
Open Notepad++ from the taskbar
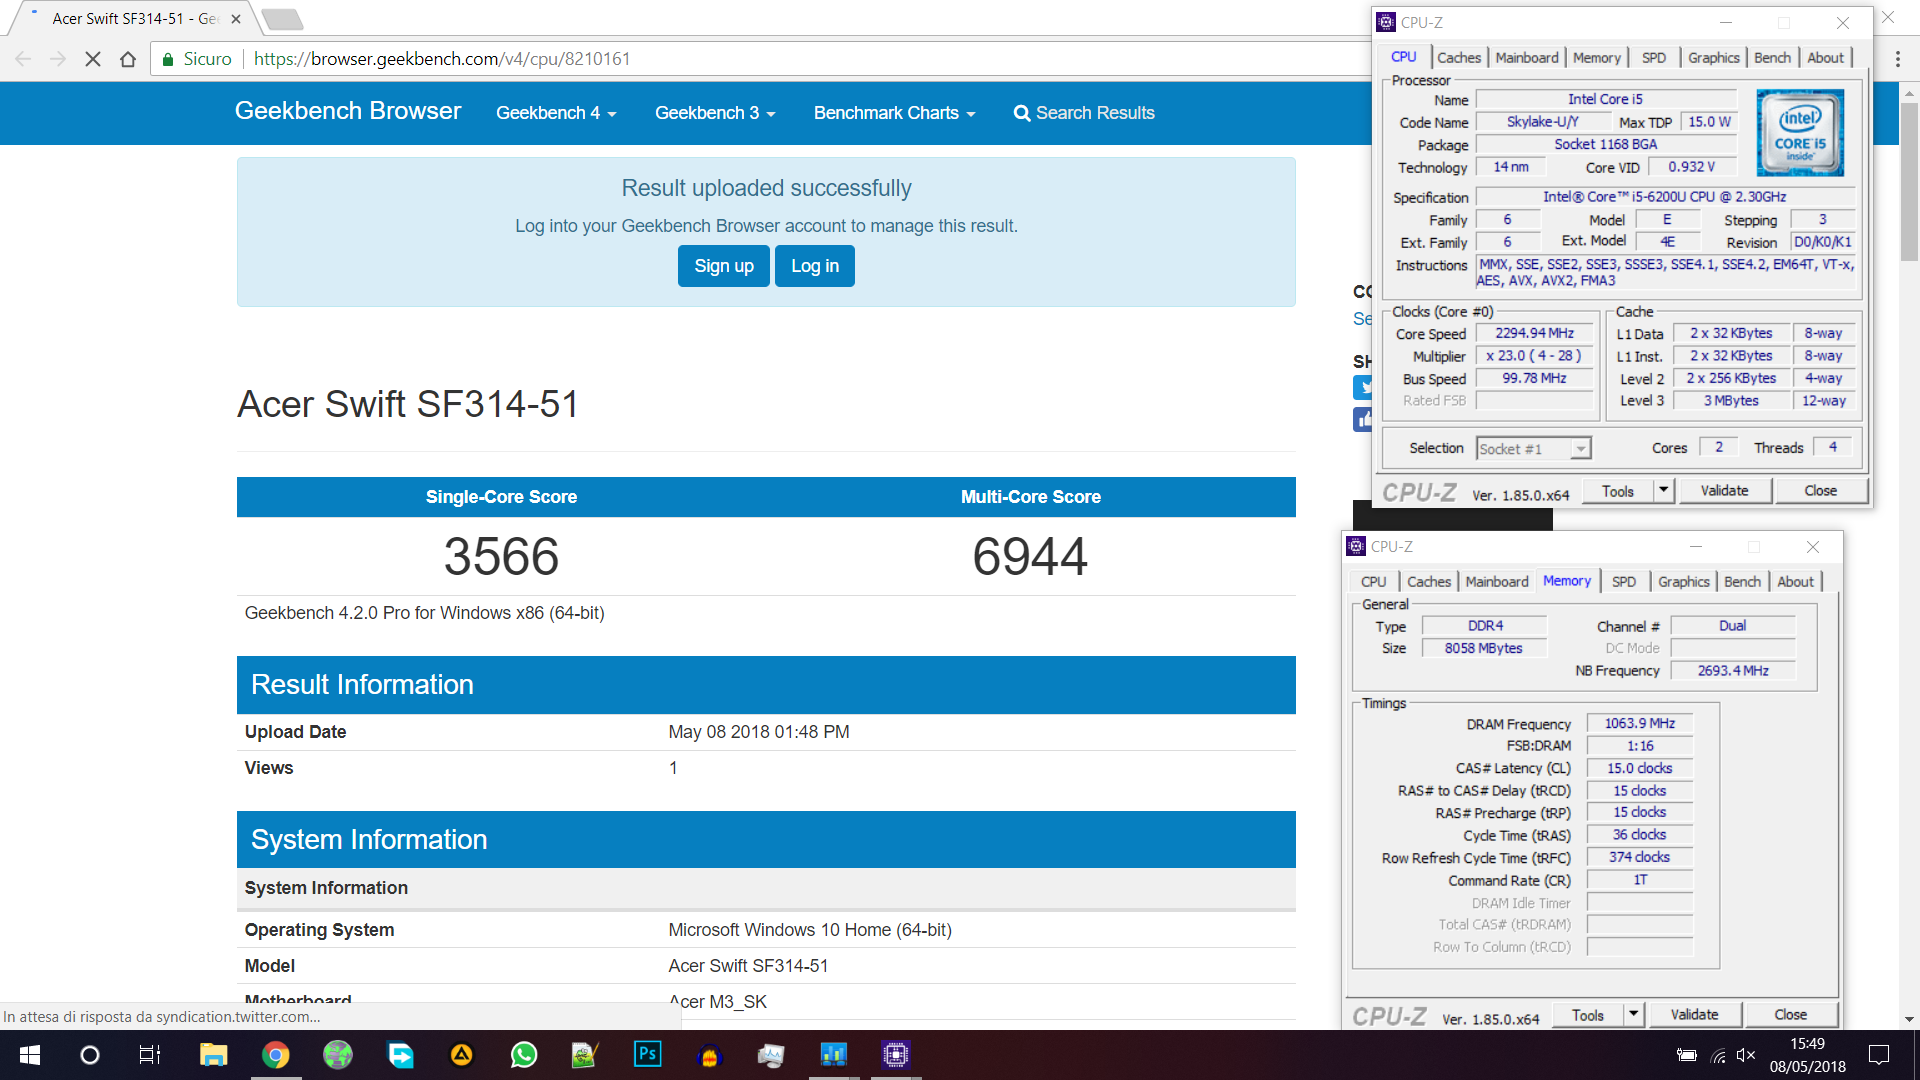coord(585,1055)
